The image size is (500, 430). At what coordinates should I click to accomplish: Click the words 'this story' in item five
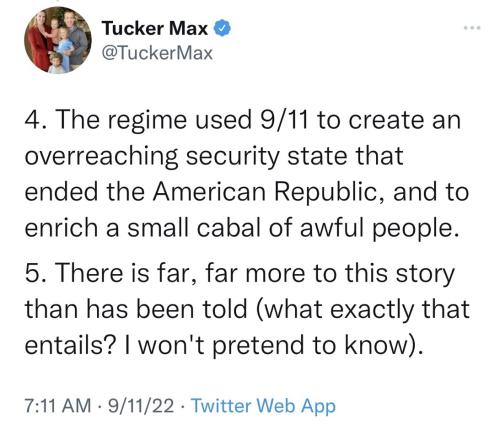point(399,274)
